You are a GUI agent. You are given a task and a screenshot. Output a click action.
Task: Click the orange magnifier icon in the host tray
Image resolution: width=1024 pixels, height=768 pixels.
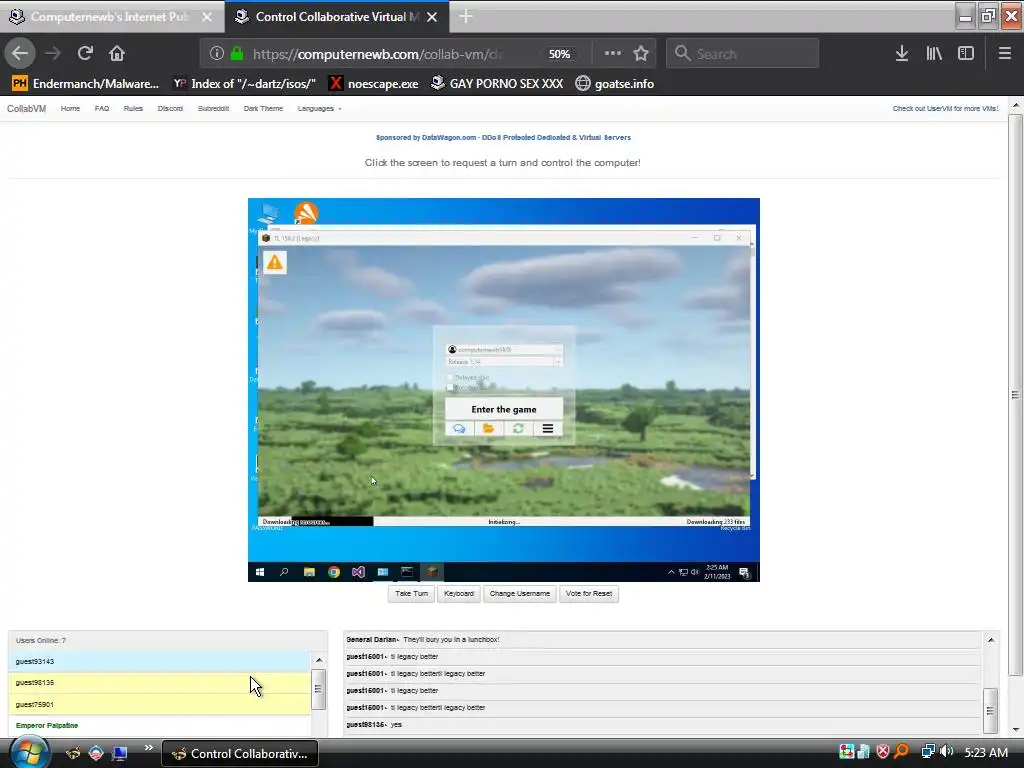[902, 752]
